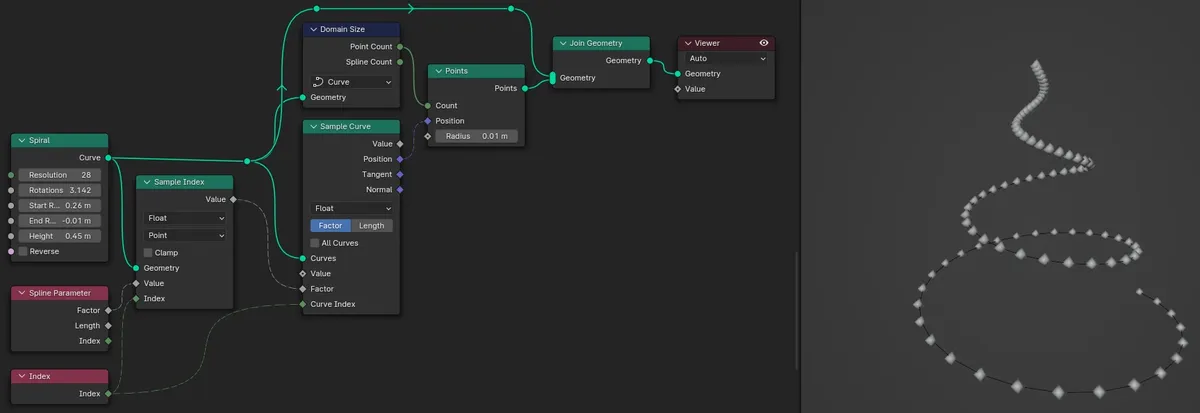Enable the All Curves checkbox

tap(315, 243)
